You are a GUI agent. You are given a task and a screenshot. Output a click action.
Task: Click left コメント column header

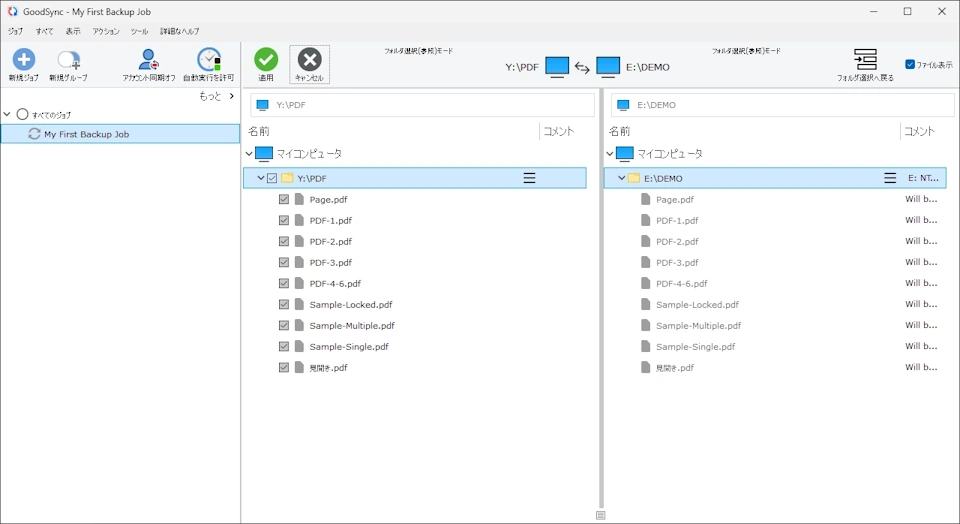coord(558,131)
